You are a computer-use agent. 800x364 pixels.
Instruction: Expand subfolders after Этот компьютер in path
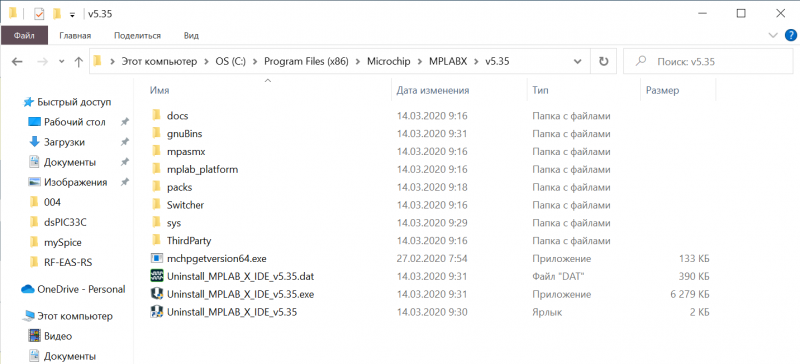point(206,62)
